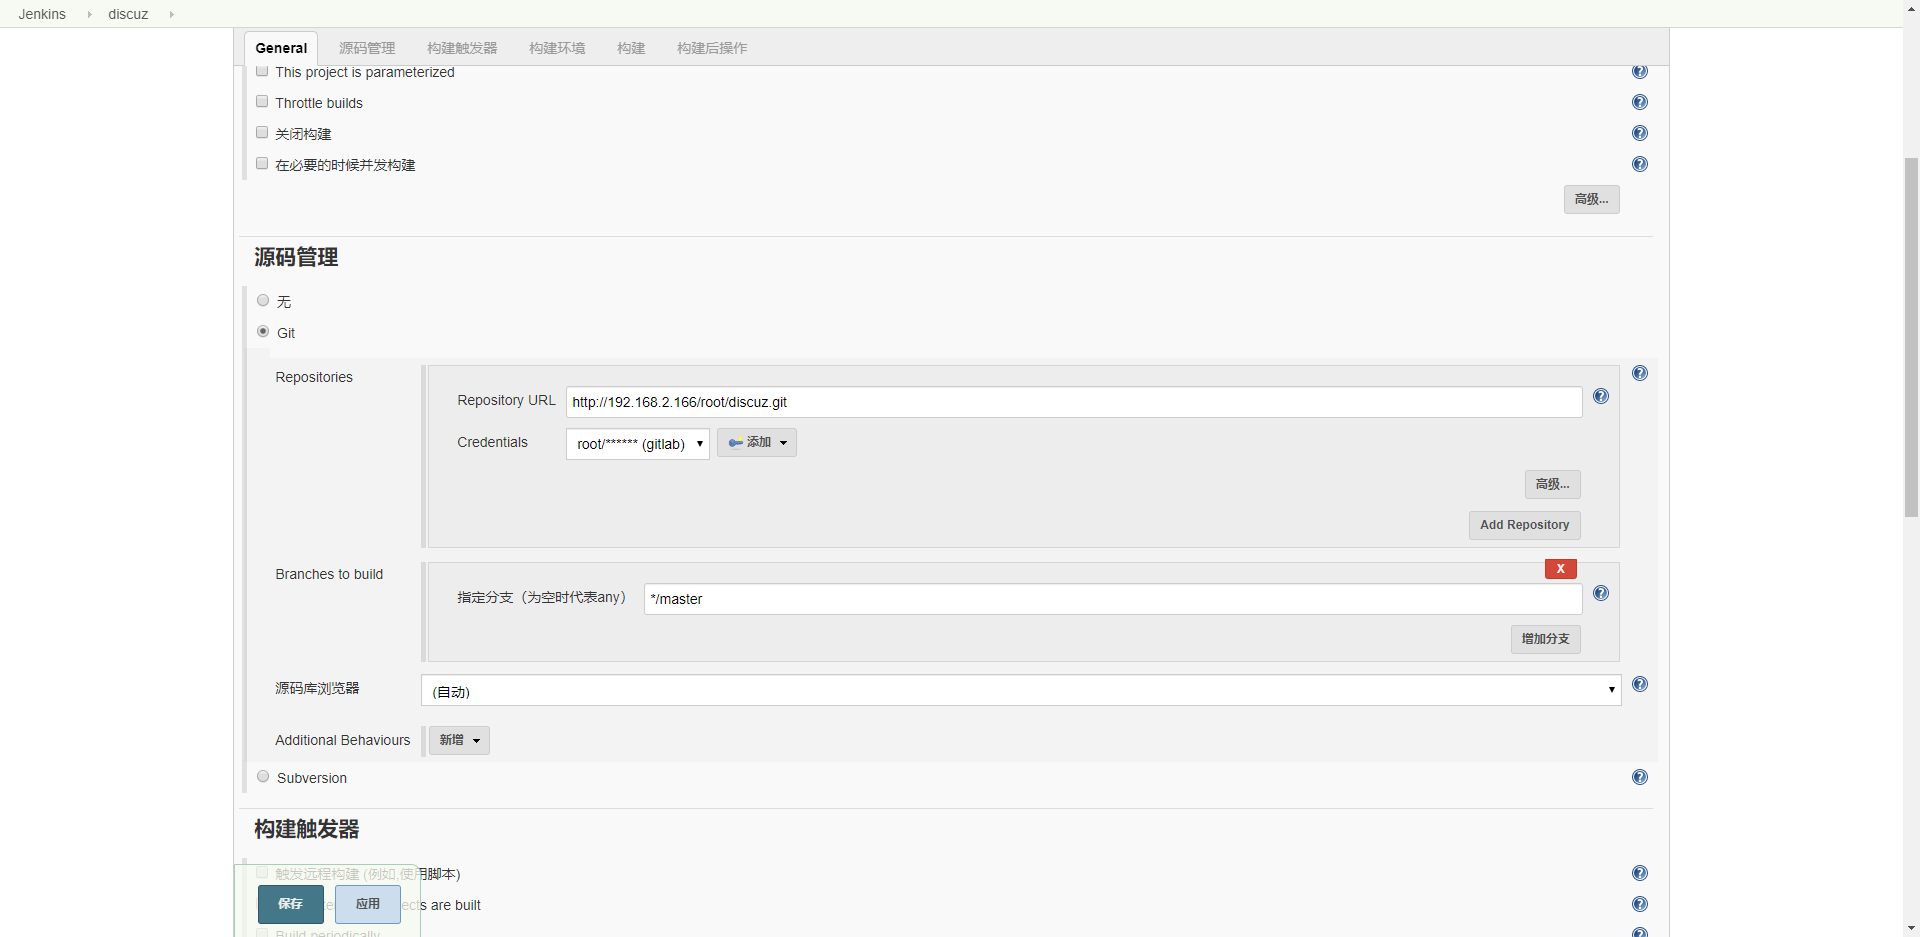Go to discuz breadcrumb link
Screen dimensions: 1920x937
128,14
